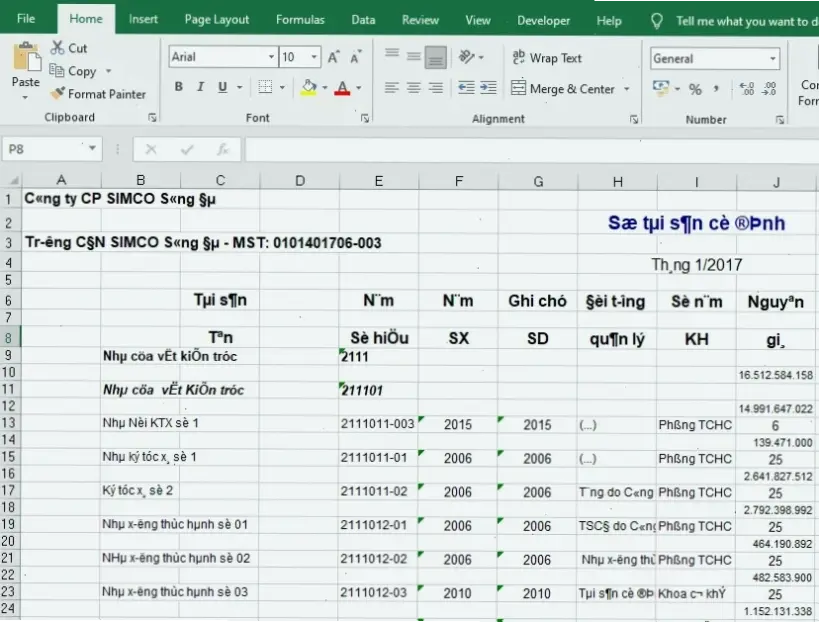
Task: Select the column E header
Action: pos(378,181)
